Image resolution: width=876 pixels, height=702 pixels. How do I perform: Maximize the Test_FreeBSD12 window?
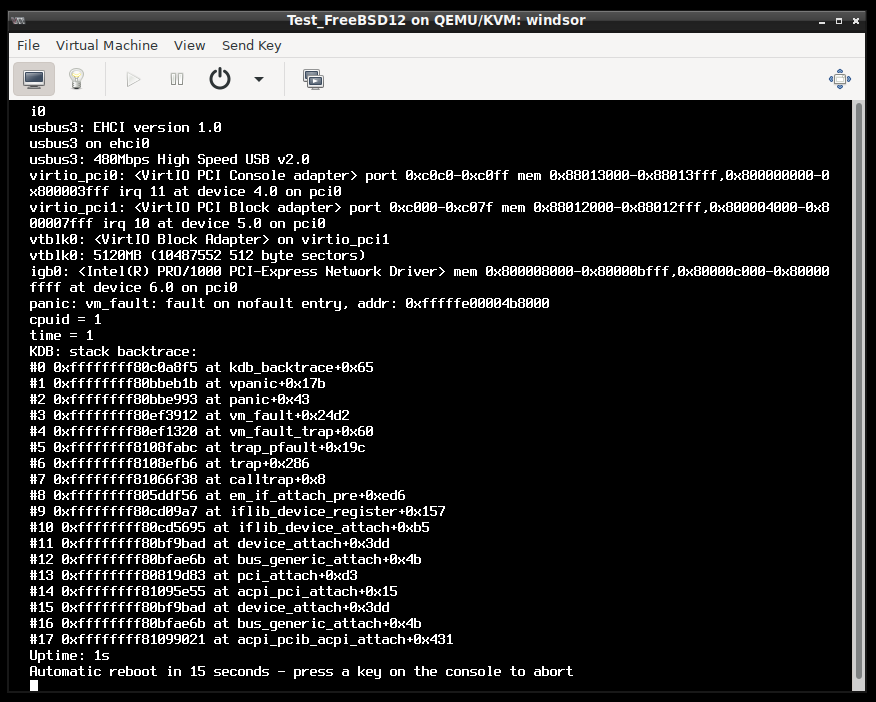(x=839, y=21)
